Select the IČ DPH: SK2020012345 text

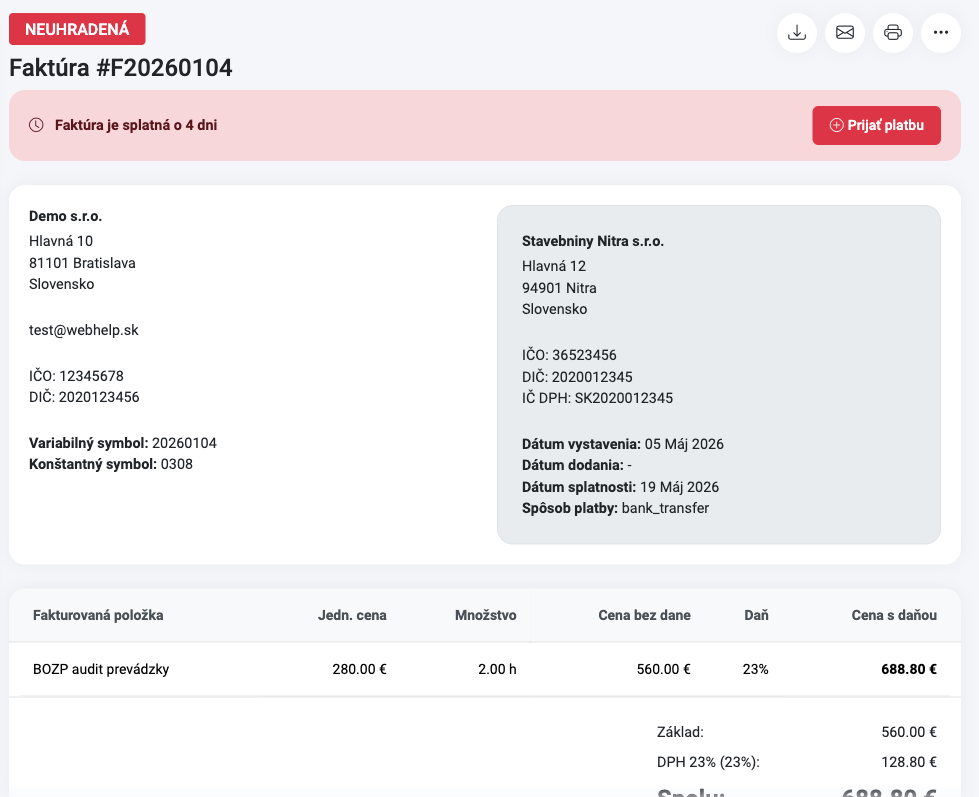pos(598,398)
